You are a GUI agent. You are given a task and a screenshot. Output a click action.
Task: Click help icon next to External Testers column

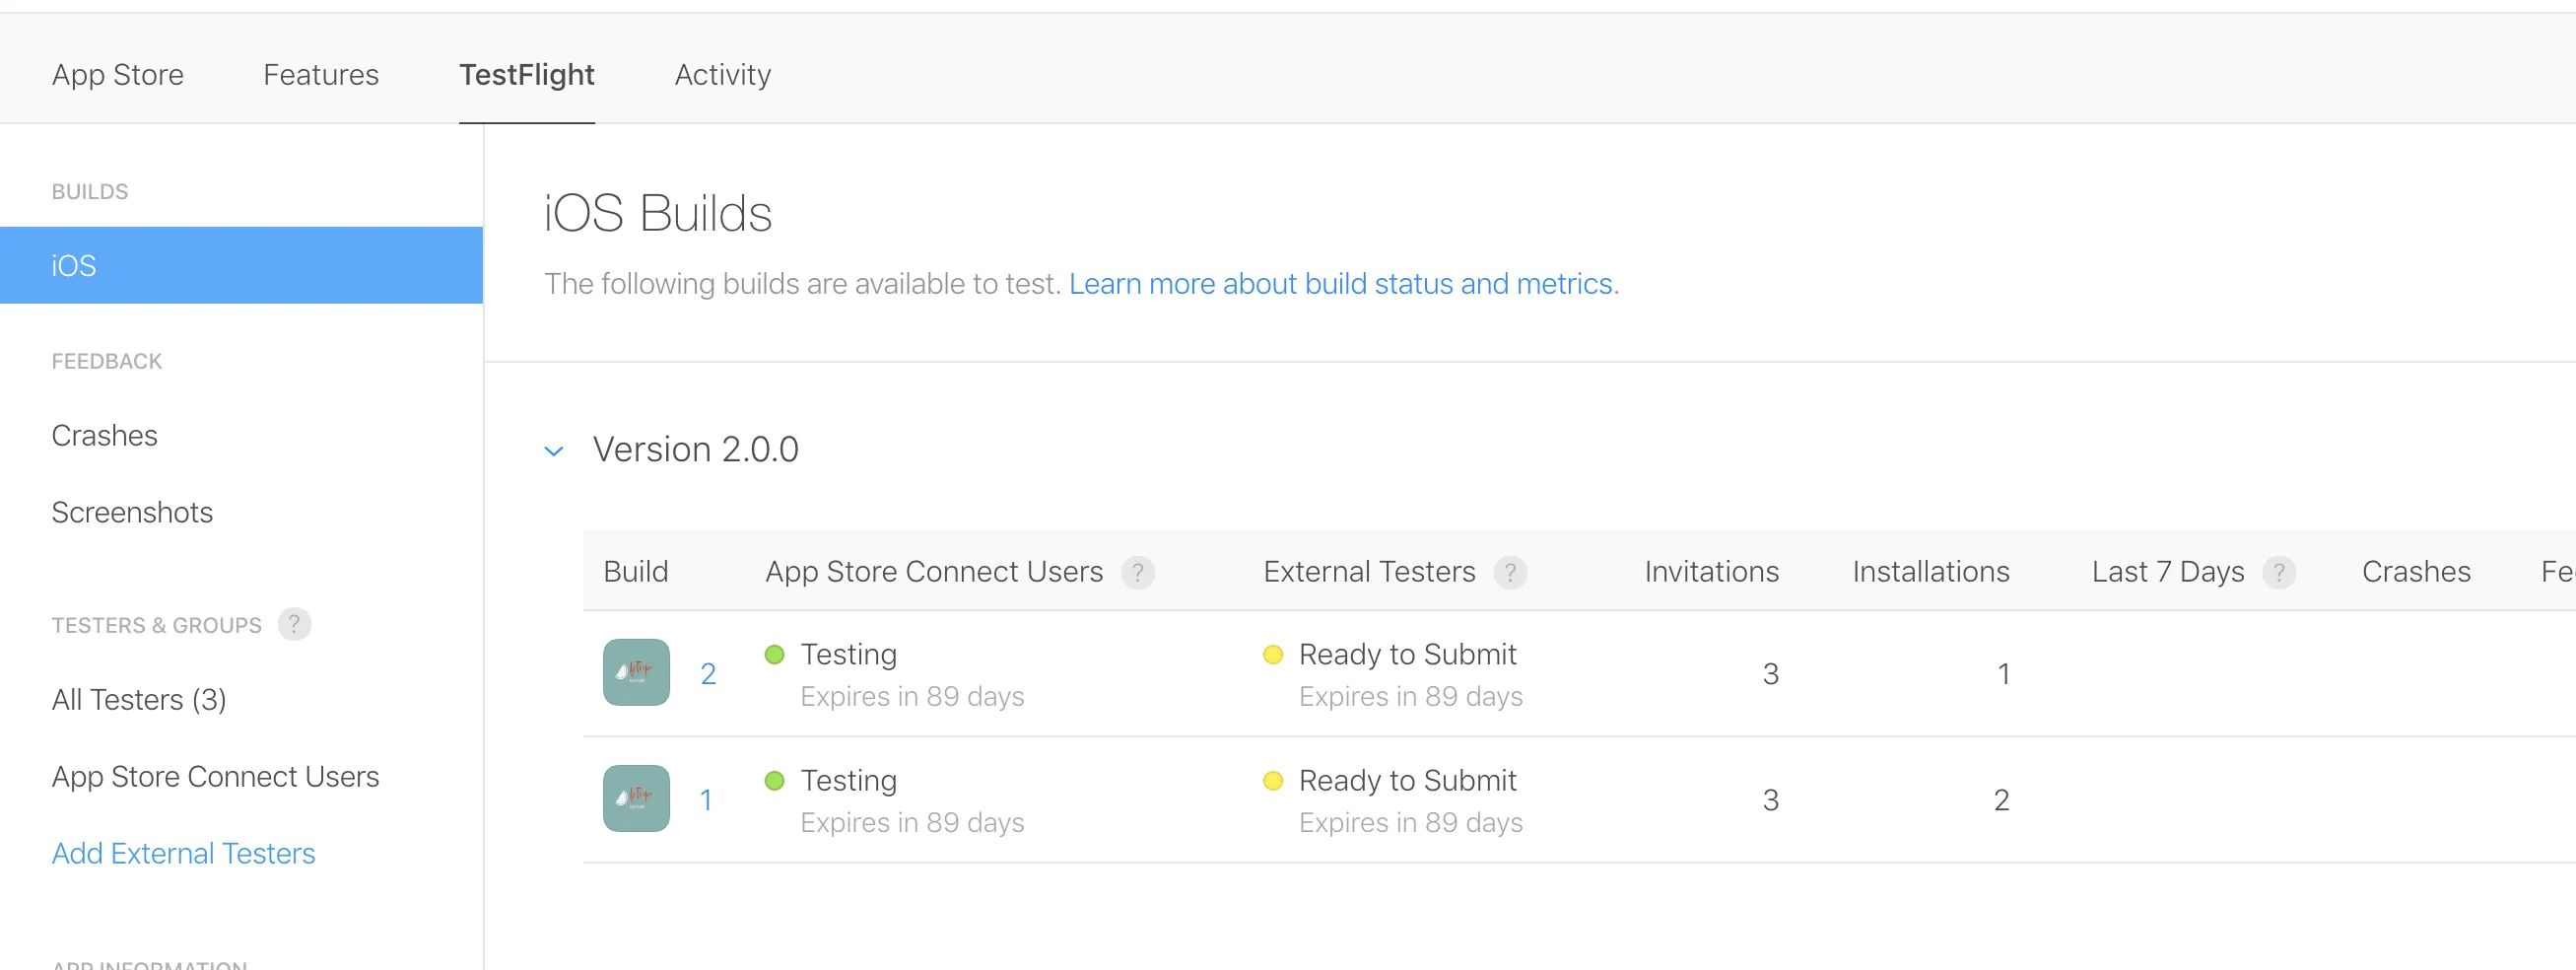(1509, 572)
